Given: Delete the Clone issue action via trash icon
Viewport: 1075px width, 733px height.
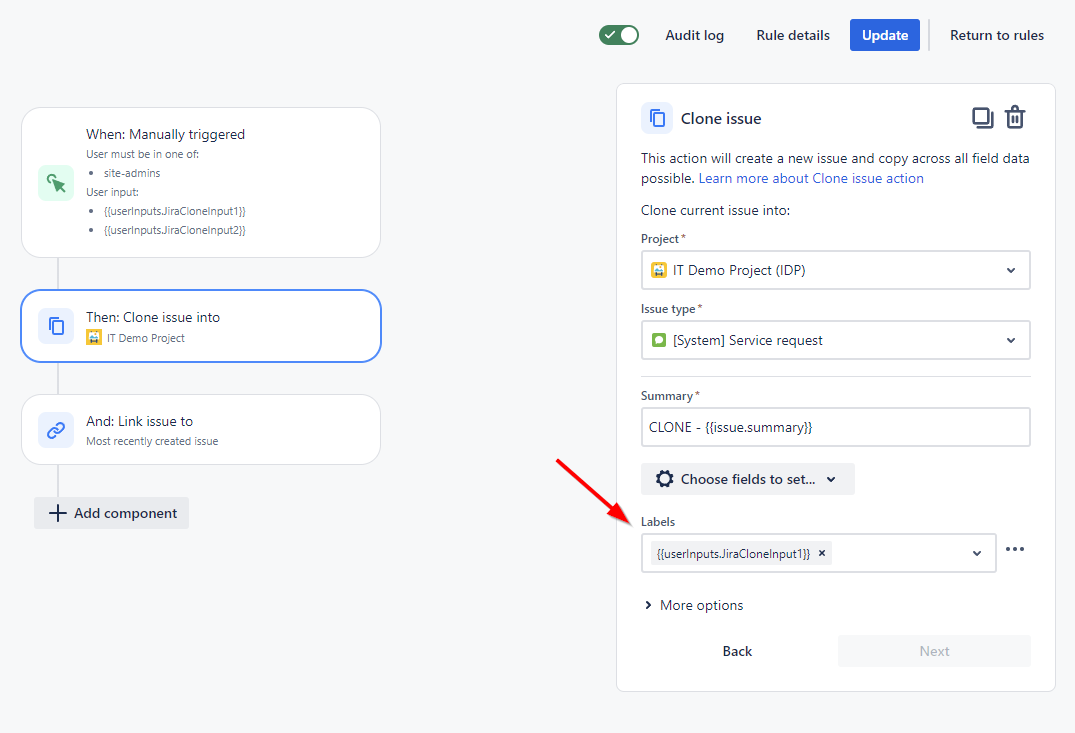Looking at the screenshot, I should tap(1015, 117).
